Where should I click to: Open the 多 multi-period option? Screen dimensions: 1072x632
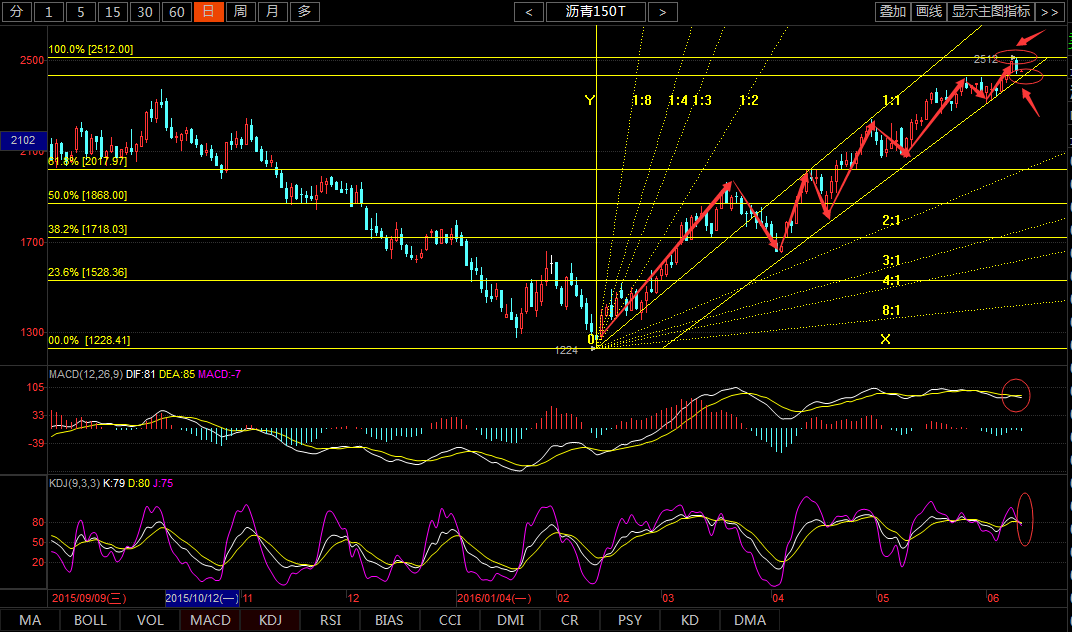(x=305, y=12)
